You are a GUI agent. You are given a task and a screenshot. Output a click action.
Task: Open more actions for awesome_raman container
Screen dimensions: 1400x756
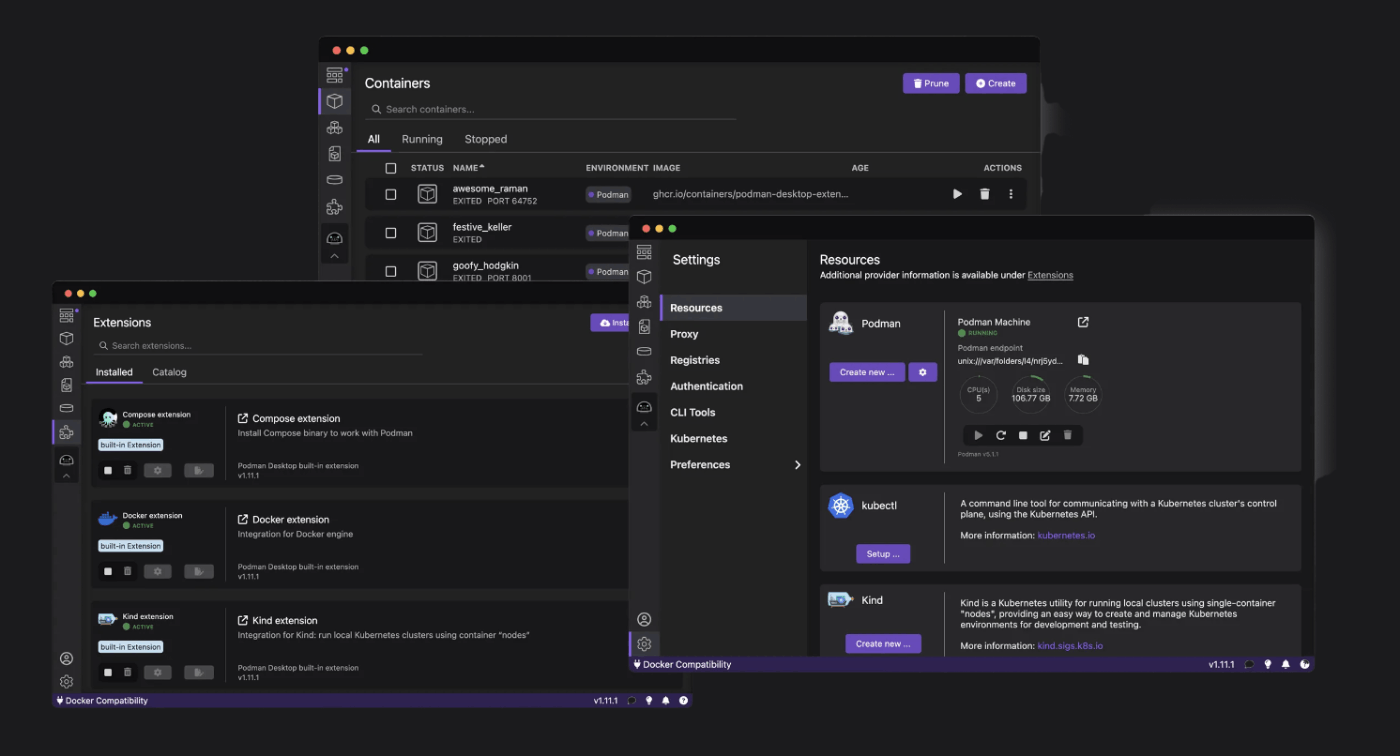tap(1011, 194)
